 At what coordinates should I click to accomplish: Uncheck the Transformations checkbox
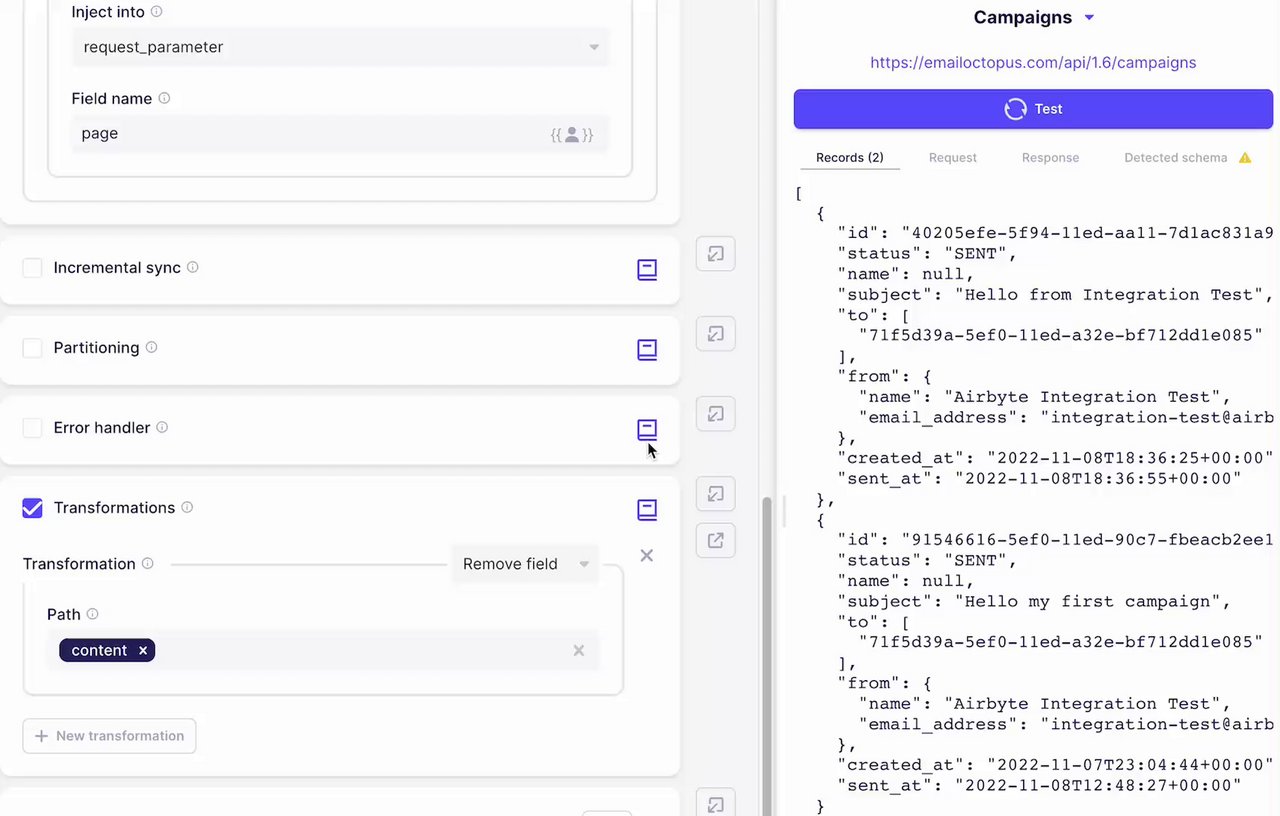coord(33,508)
